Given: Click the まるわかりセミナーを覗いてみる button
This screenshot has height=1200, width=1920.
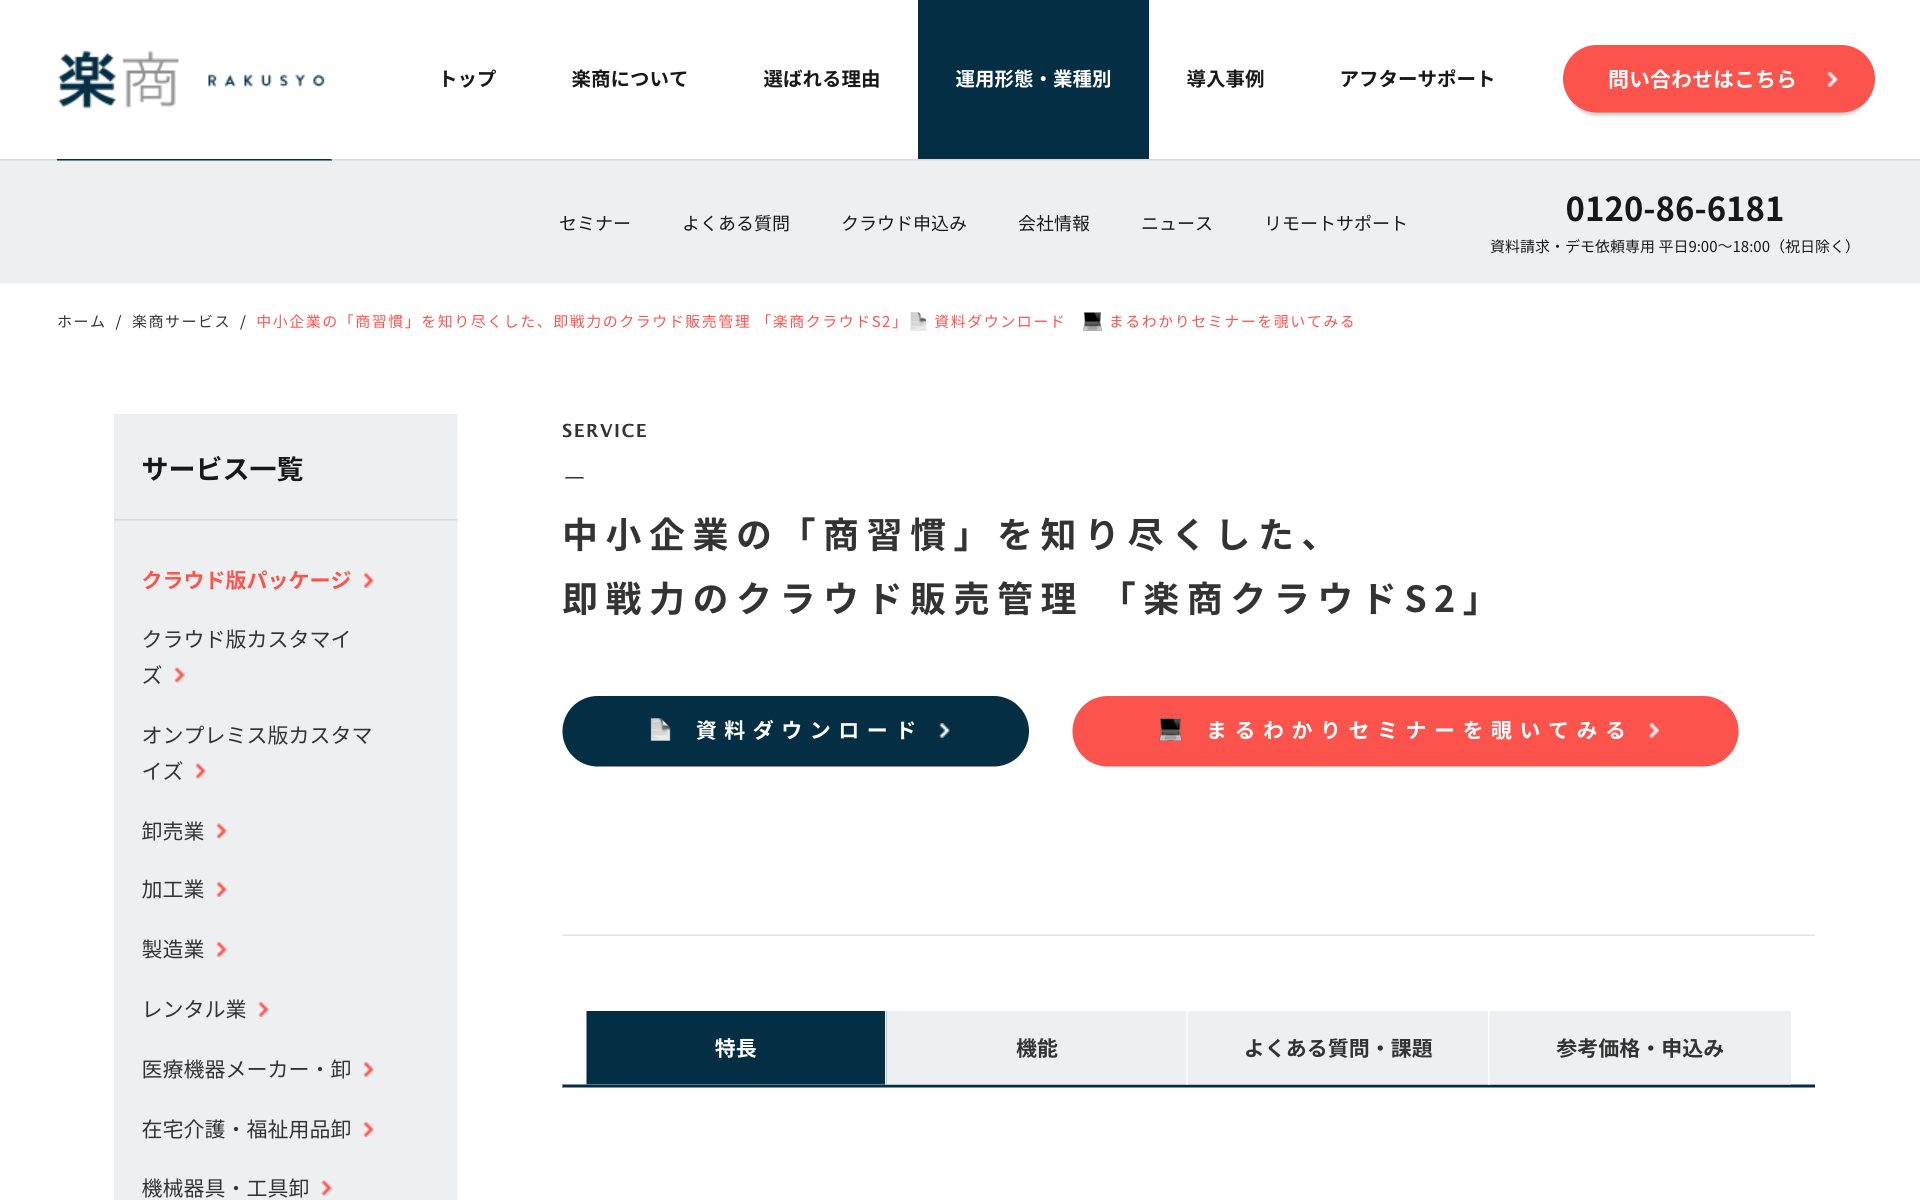Looking at the screenshot, I should tap(1405, 731).
